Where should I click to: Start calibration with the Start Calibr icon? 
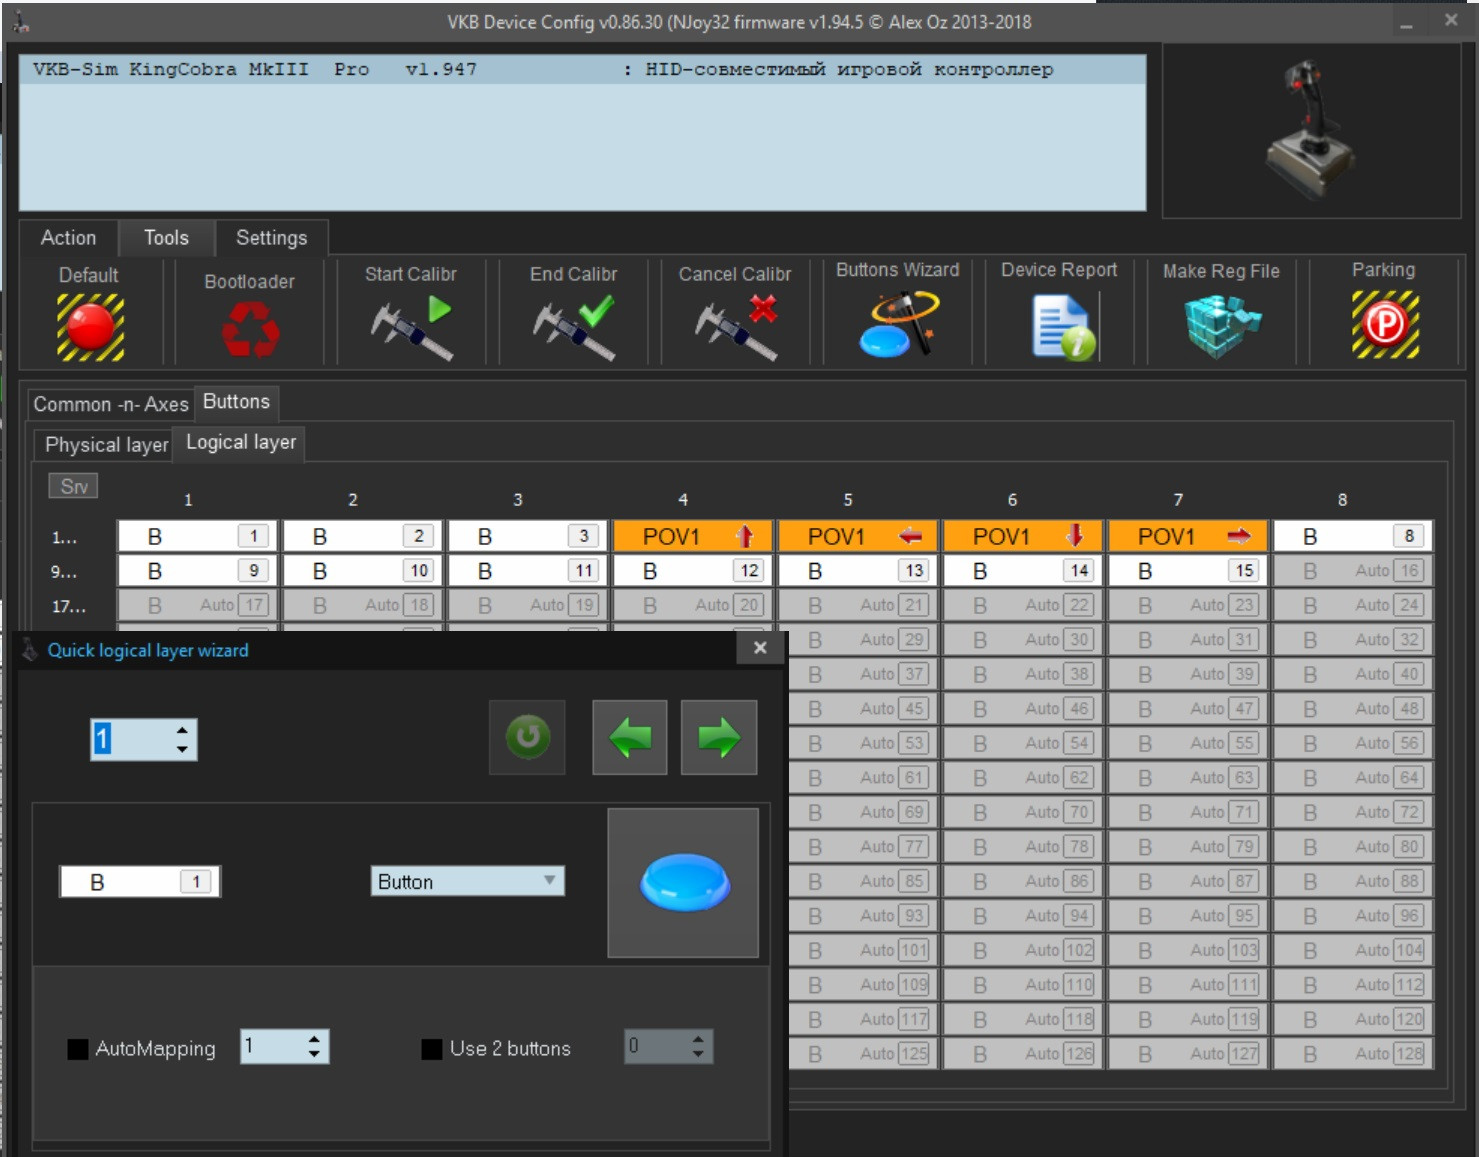(411, 328)
